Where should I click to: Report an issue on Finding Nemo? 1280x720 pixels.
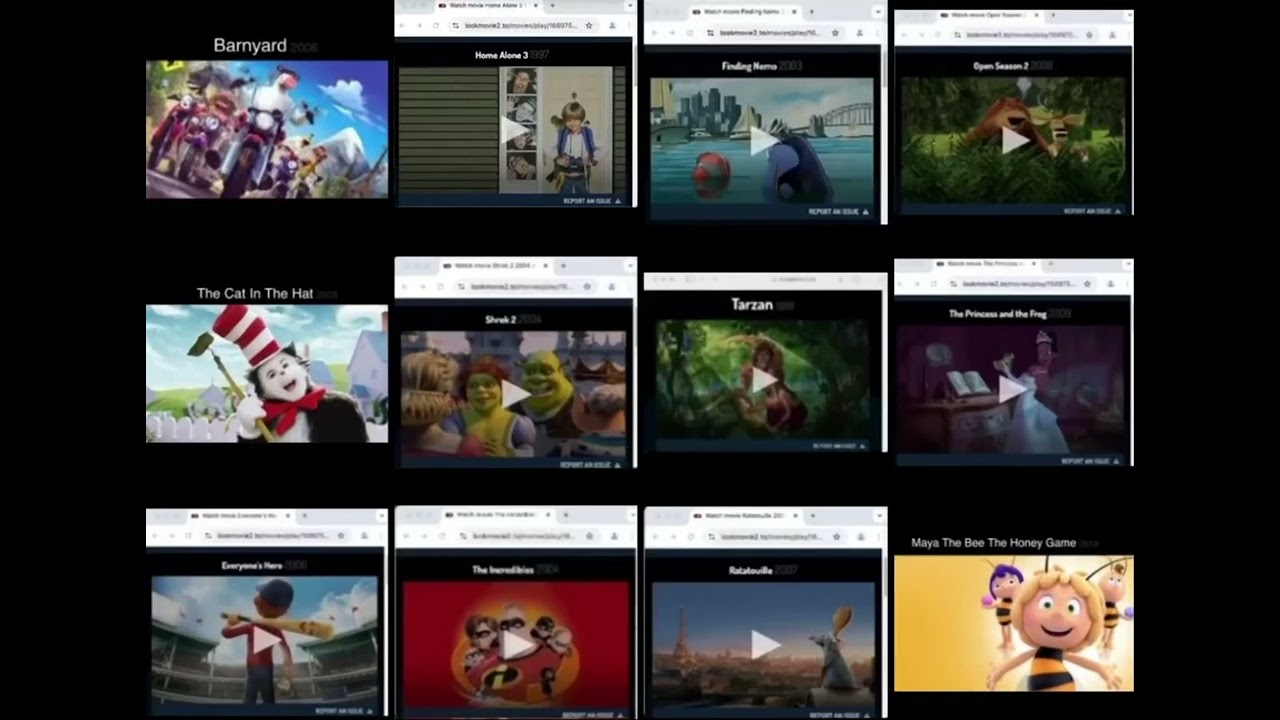(x=838, y=212)
